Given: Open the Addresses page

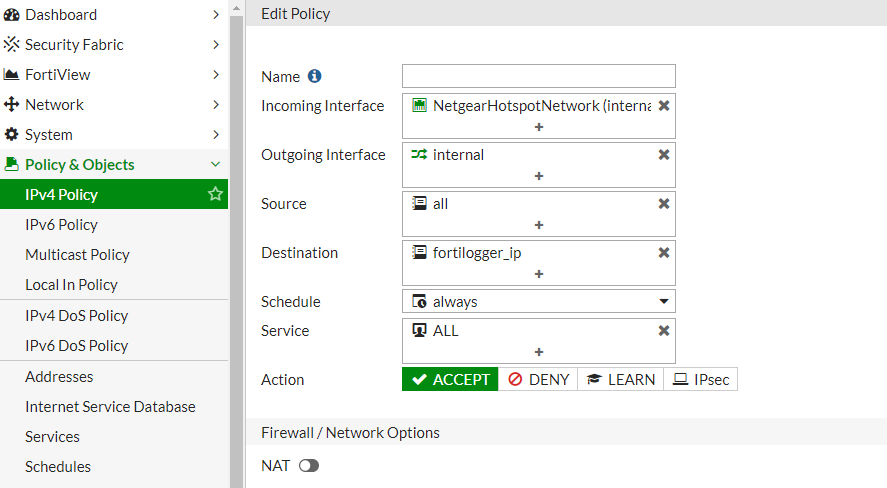Looking at the screenshot, I should [59, 377].
